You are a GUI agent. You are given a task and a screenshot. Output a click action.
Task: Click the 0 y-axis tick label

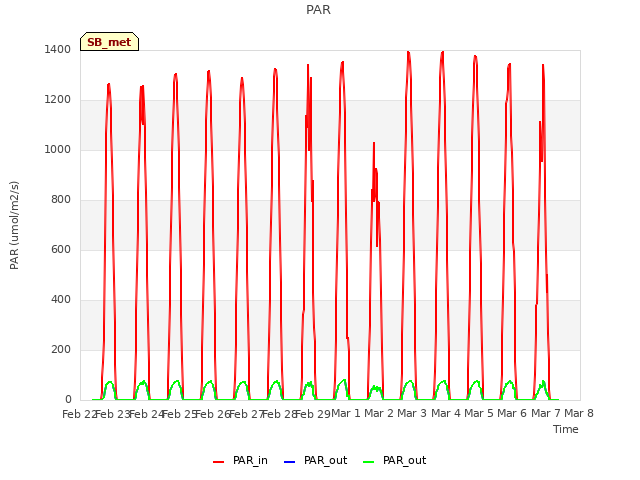[x=68, y=399]
